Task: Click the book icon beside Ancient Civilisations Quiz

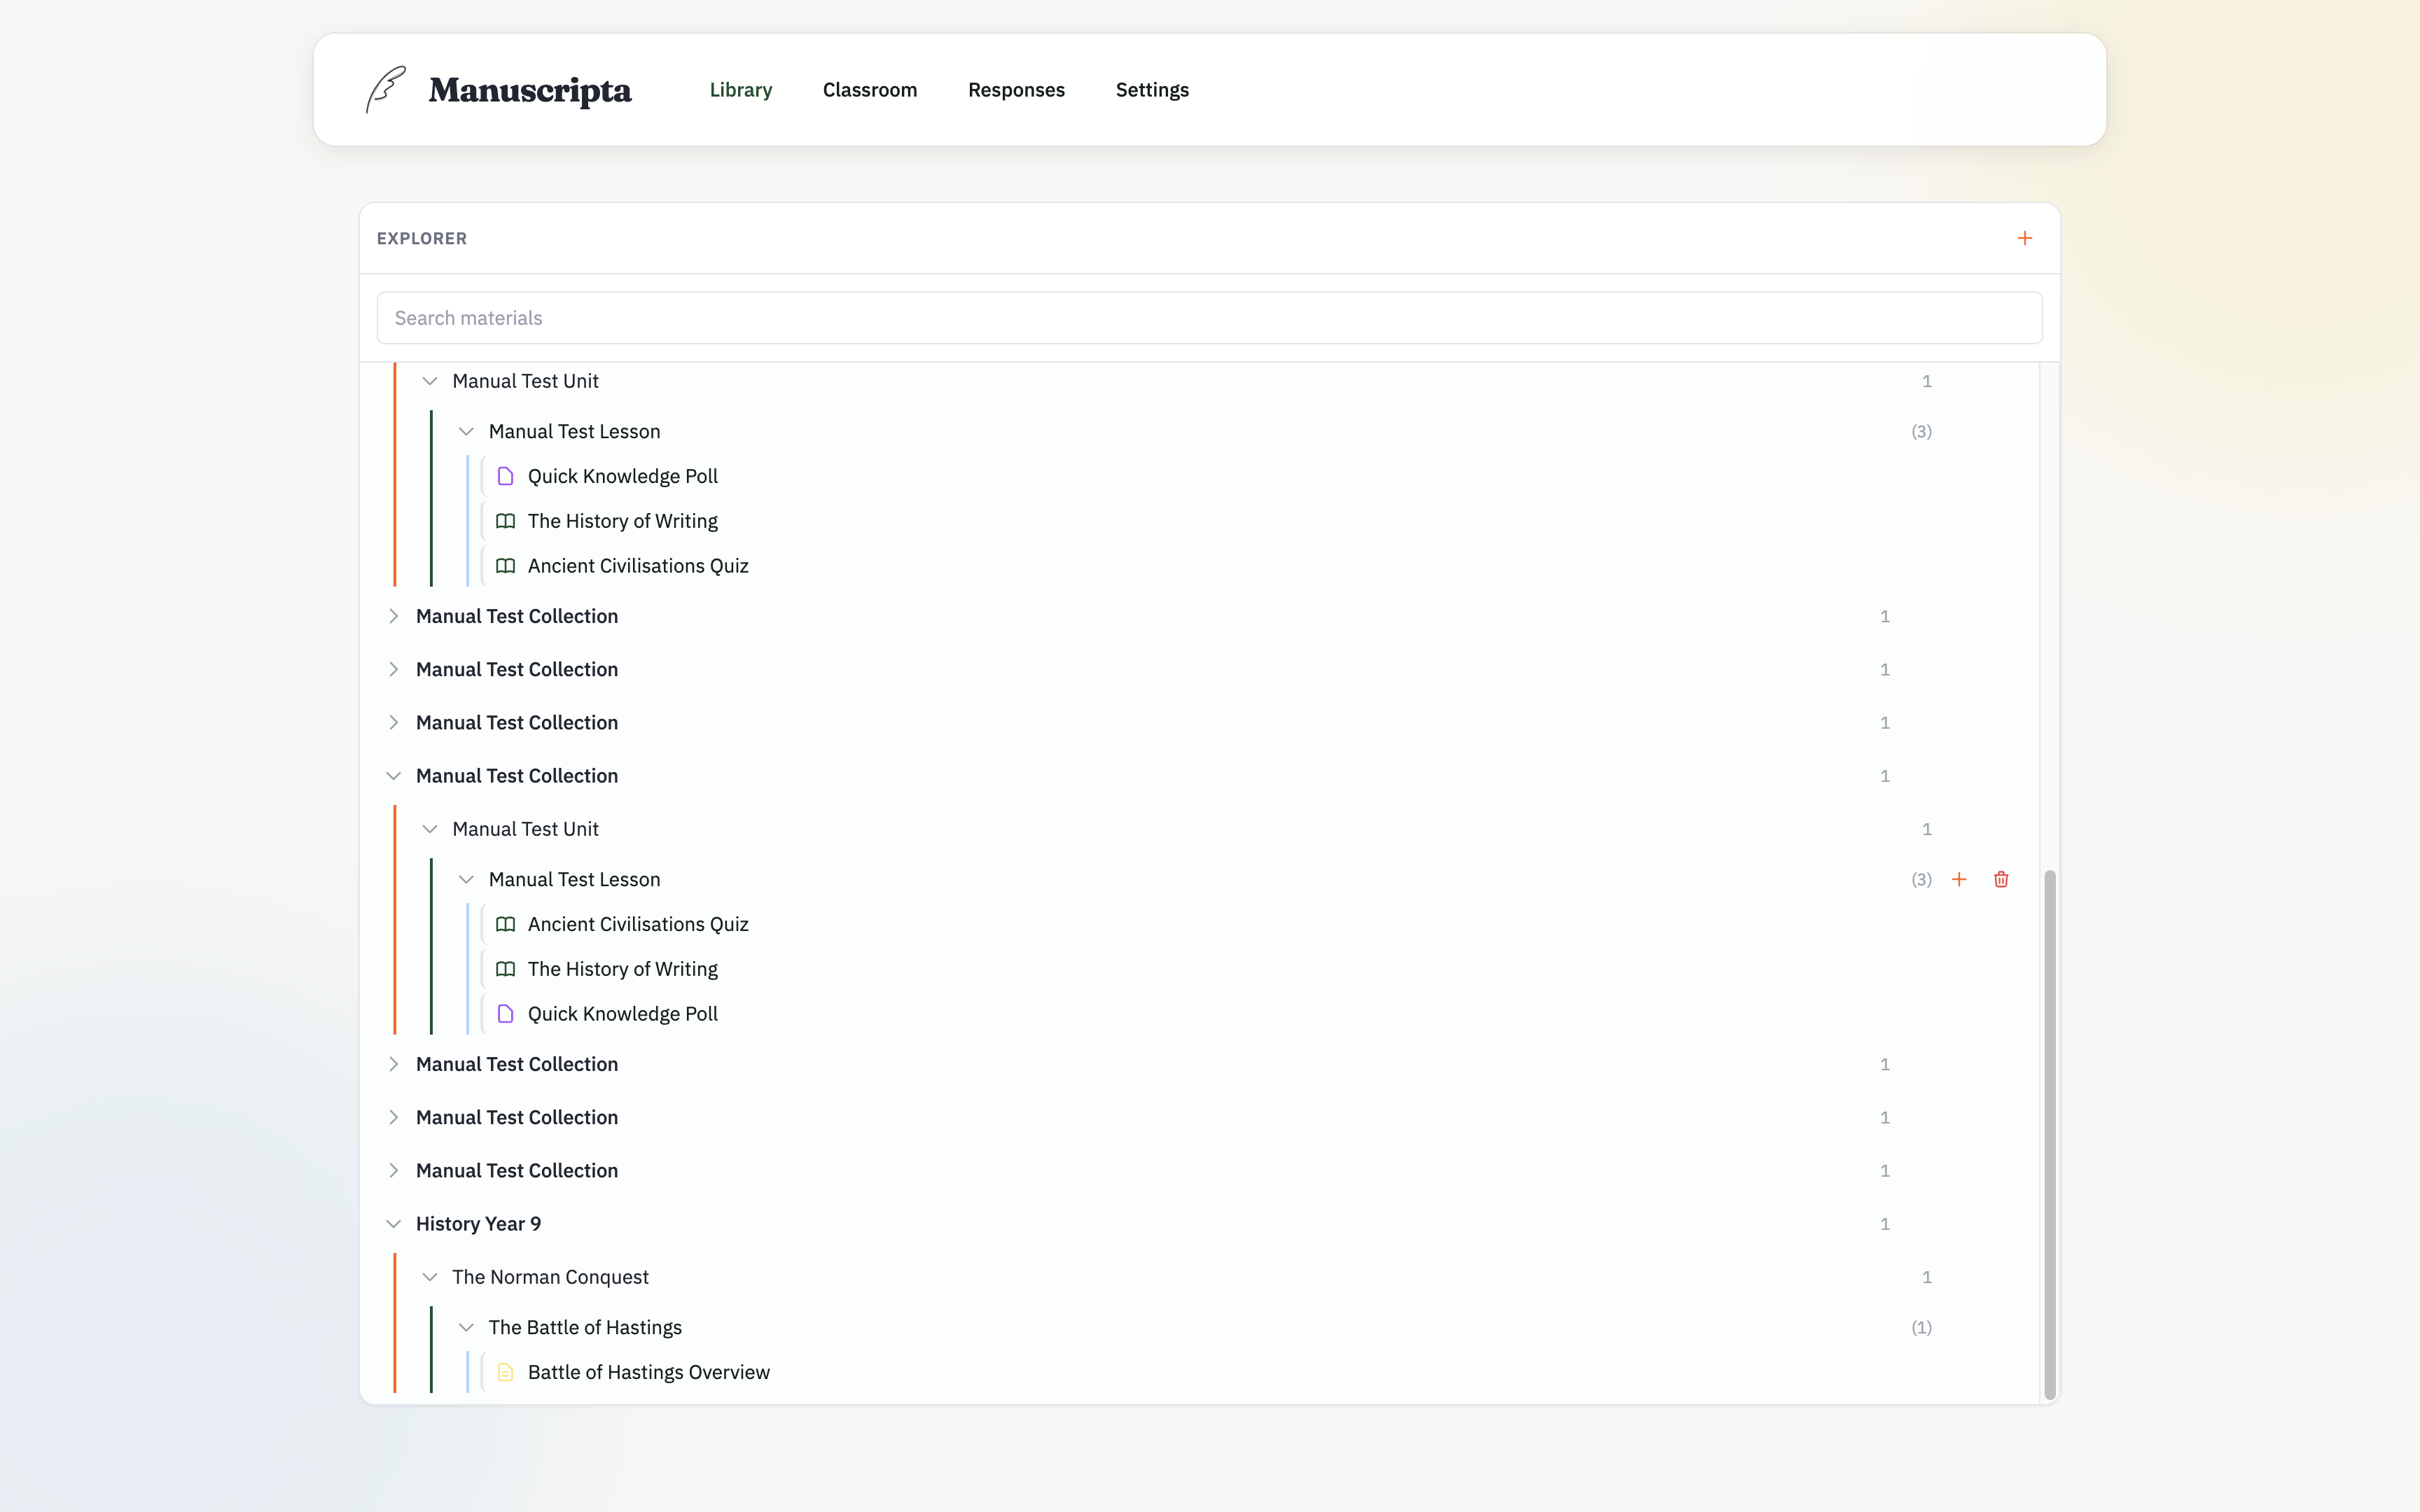Action: [506, 565]
